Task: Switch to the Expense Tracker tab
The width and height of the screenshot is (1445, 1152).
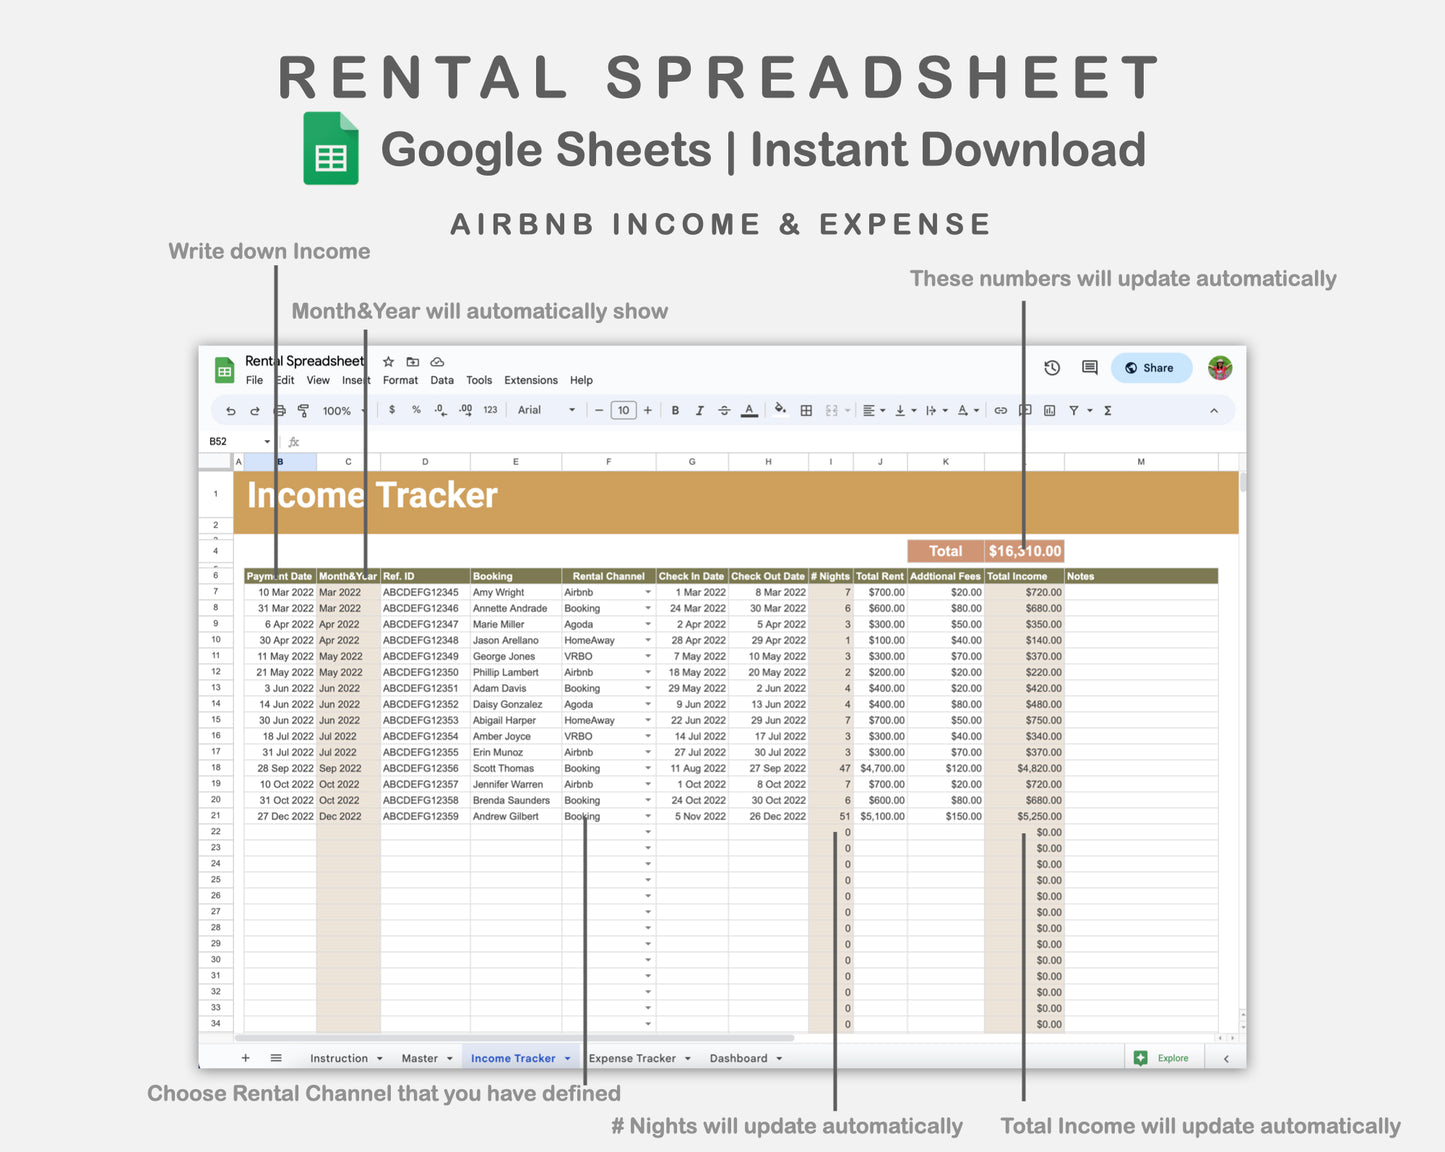Action: tap(633, 1058)
